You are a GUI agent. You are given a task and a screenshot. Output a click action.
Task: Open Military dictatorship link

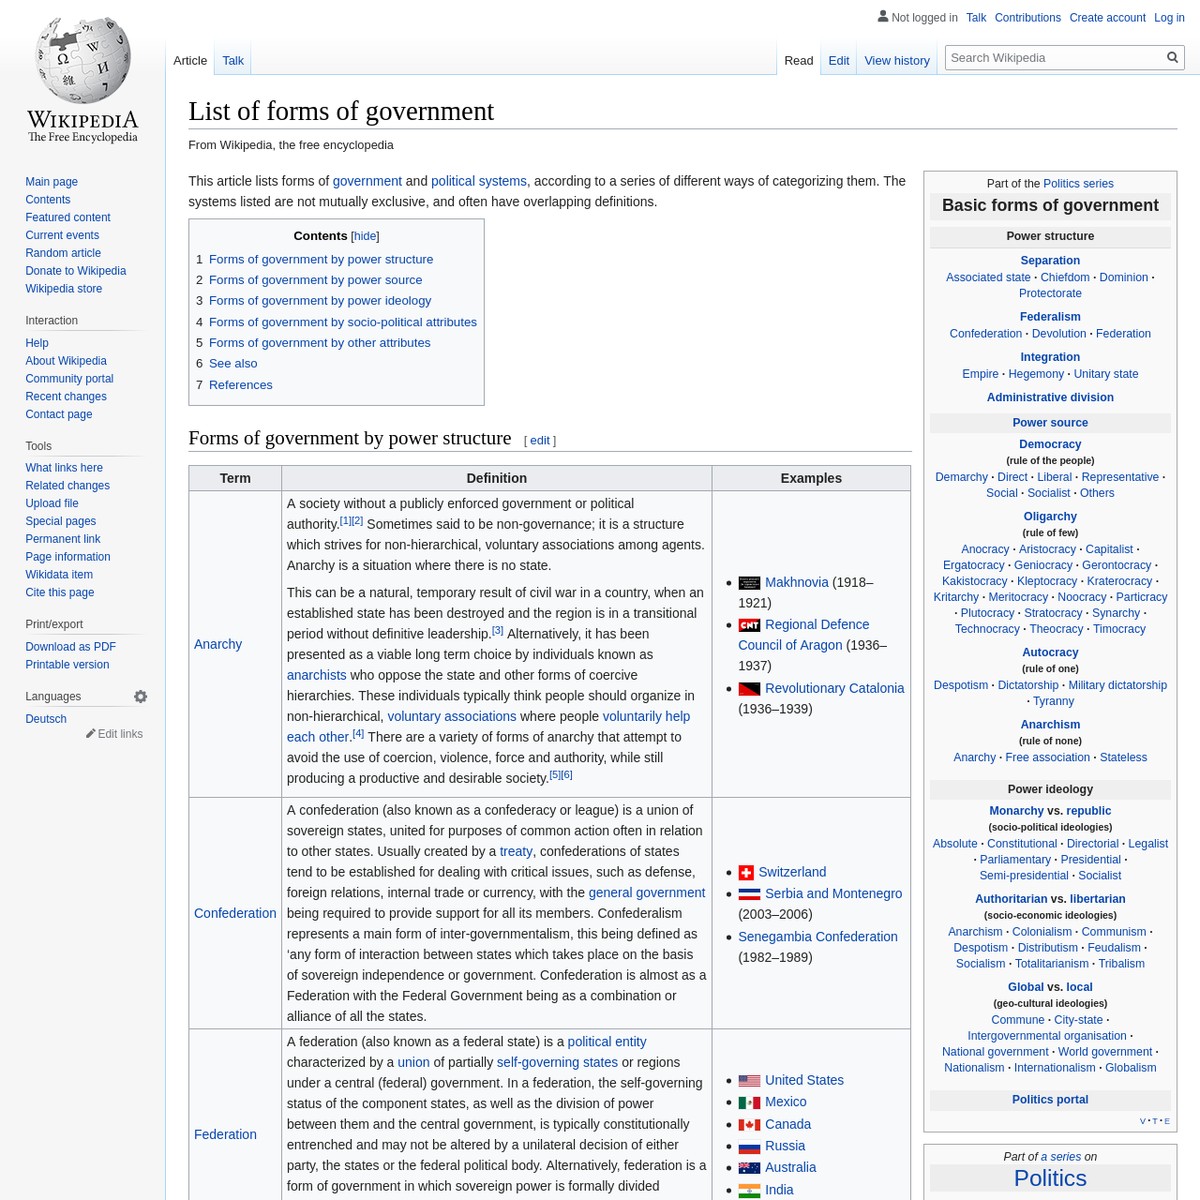tap(1117, 685)
